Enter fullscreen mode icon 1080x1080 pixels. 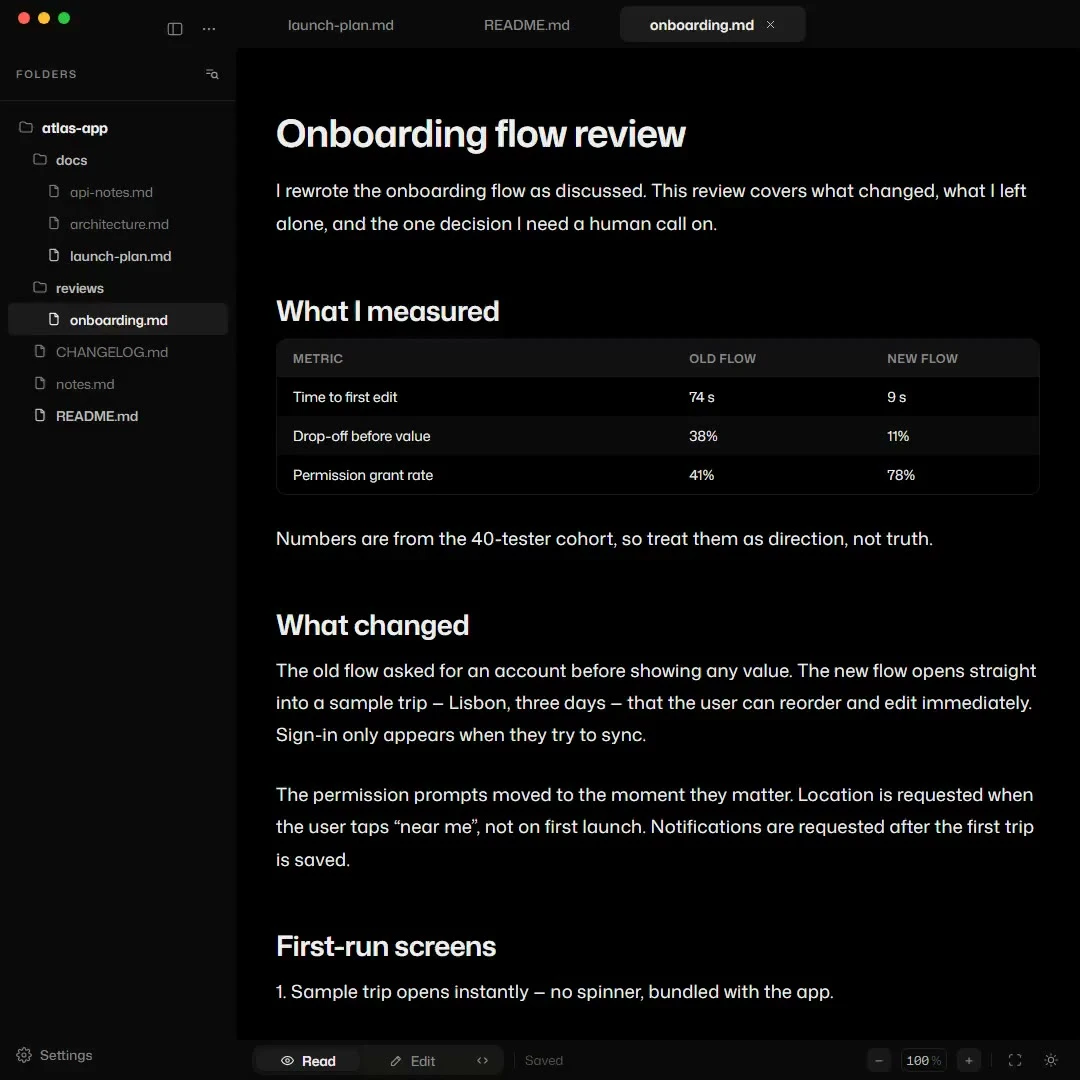1015,1060
